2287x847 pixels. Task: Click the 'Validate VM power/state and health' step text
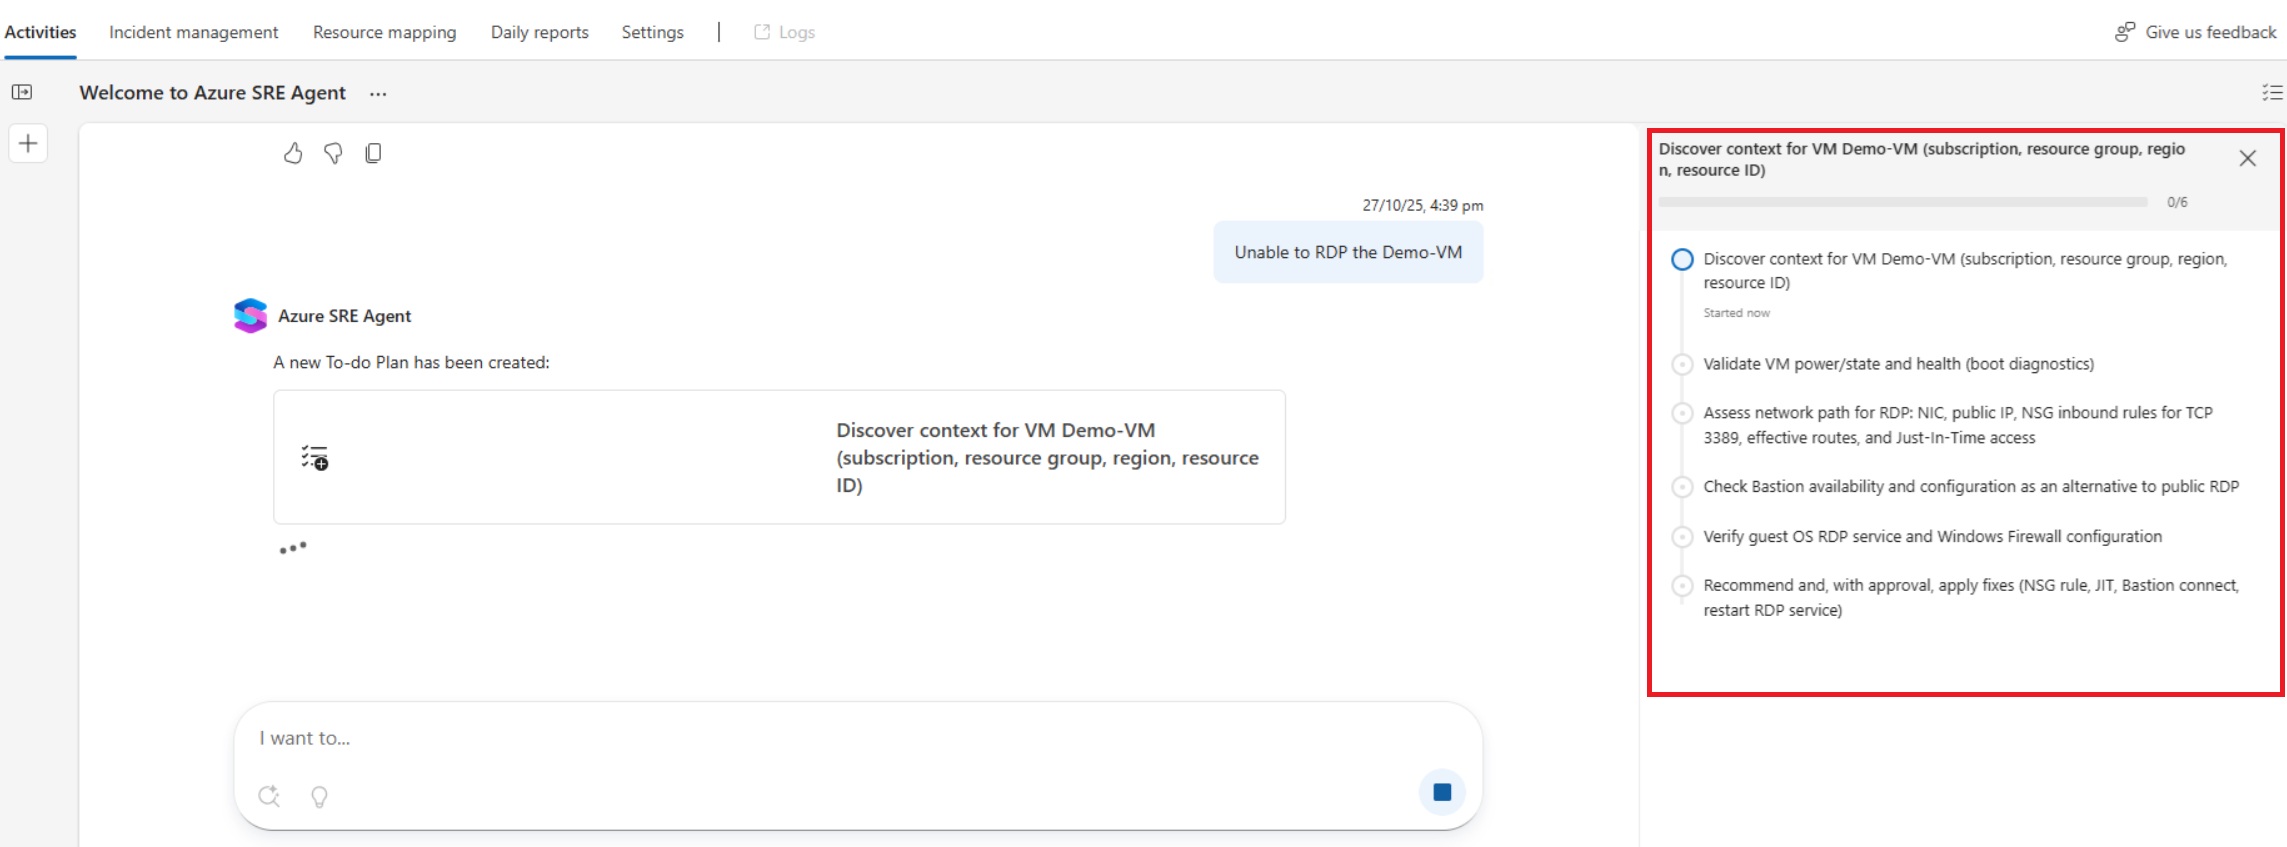pyautogui.click(x=1899, y=364)
